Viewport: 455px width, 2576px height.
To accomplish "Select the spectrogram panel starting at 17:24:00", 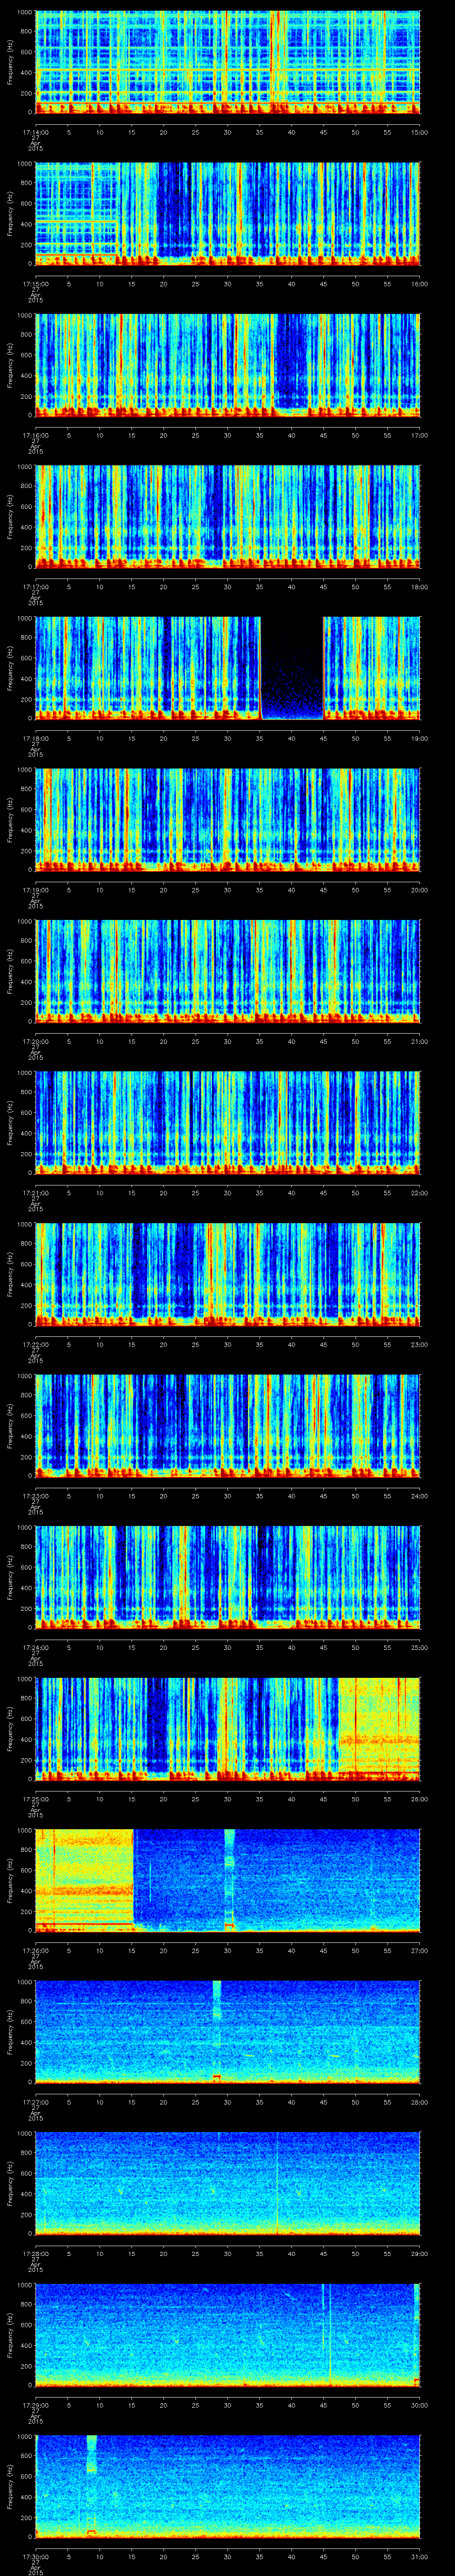I will [228, 1577].
